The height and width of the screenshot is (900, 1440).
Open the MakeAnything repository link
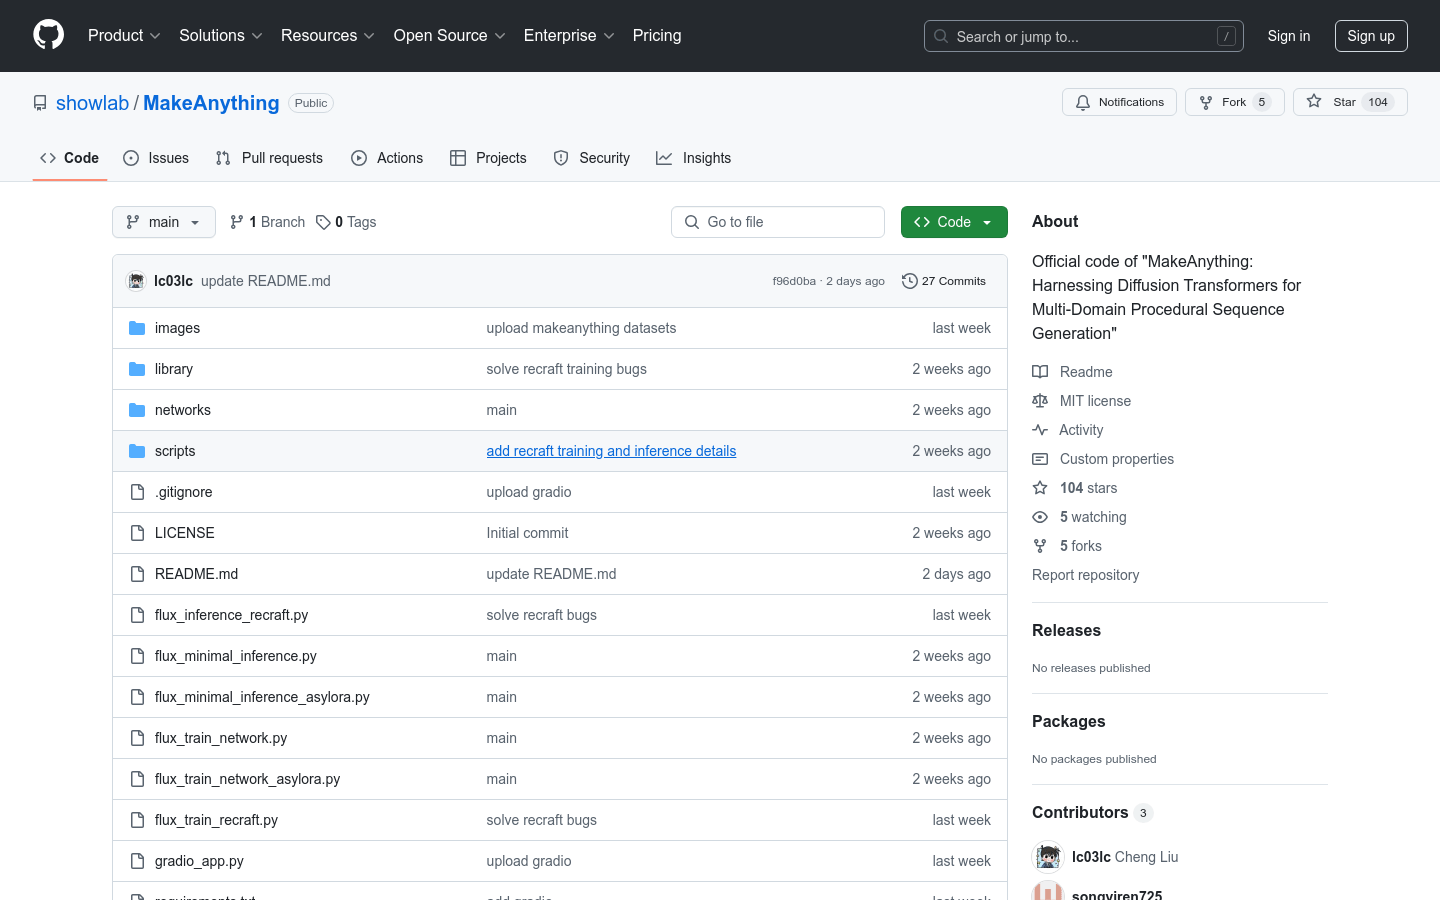tap(211, 103)
